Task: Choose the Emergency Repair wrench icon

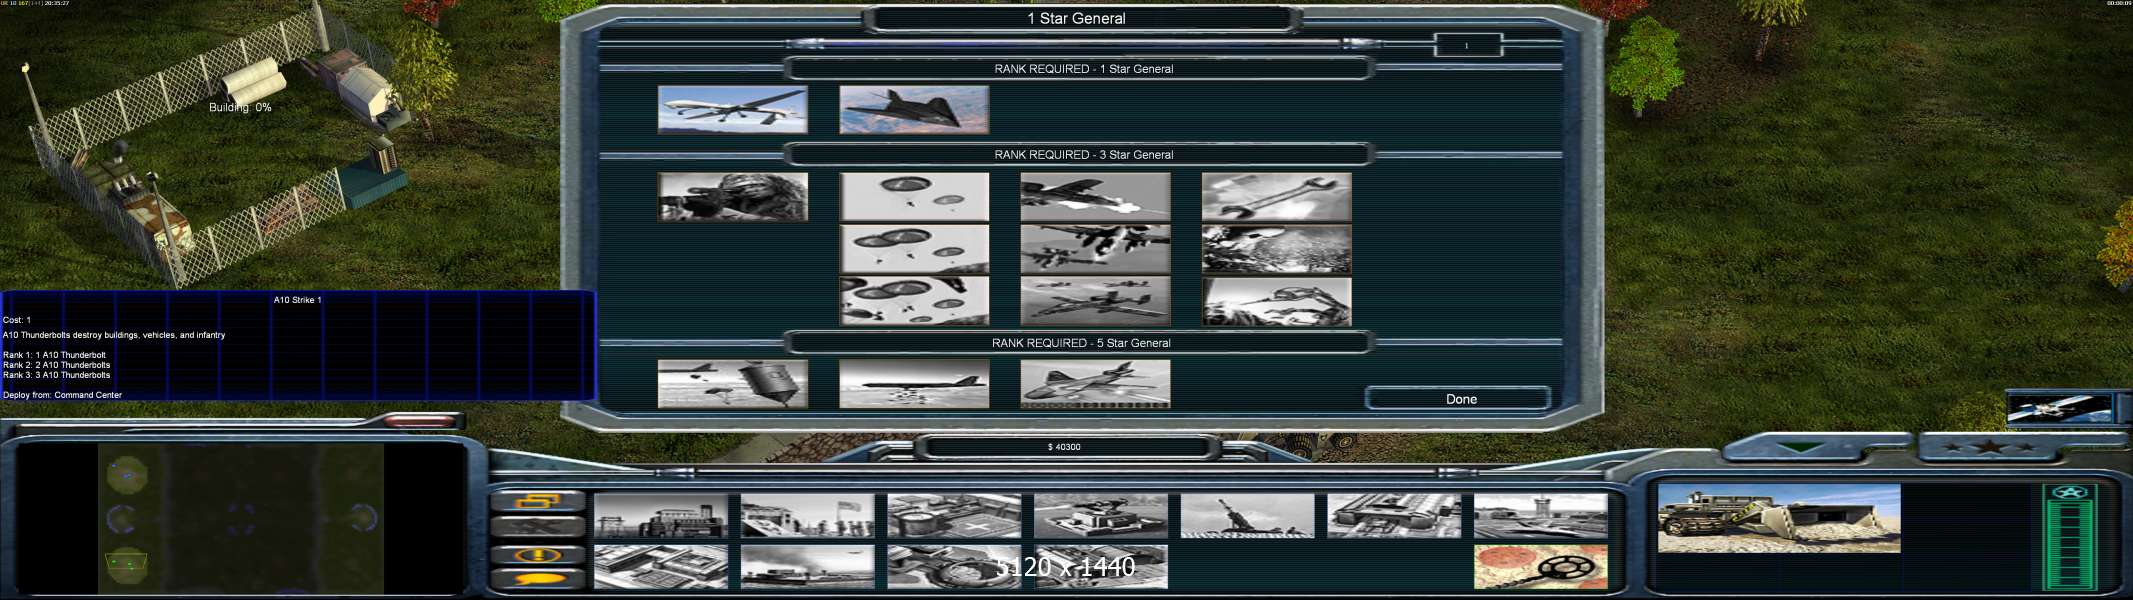Action: point(1276,196)
